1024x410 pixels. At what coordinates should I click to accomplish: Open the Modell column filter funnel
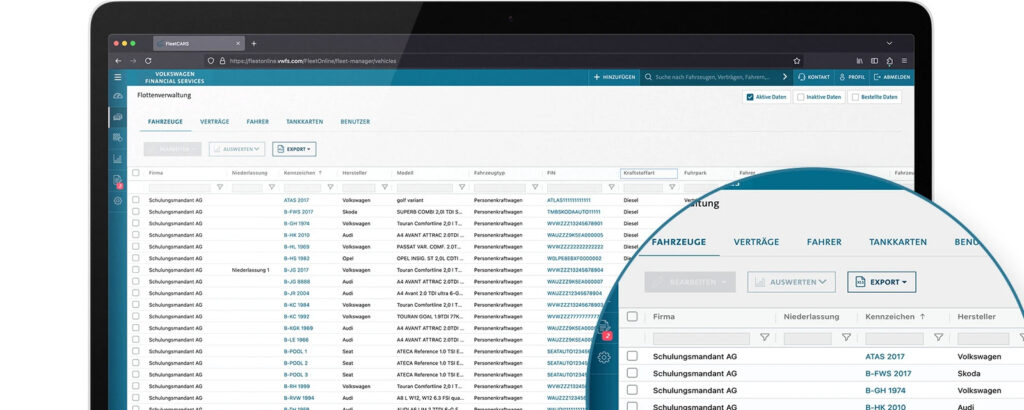point(462,187)
